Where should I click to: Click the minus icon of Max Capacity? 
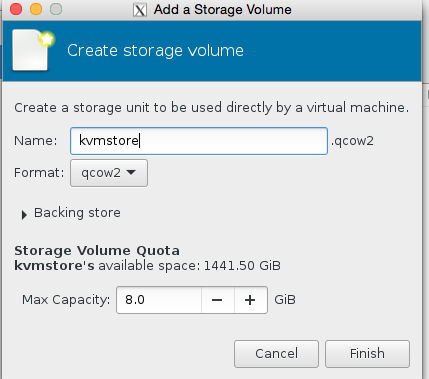[x=217, y=300]
